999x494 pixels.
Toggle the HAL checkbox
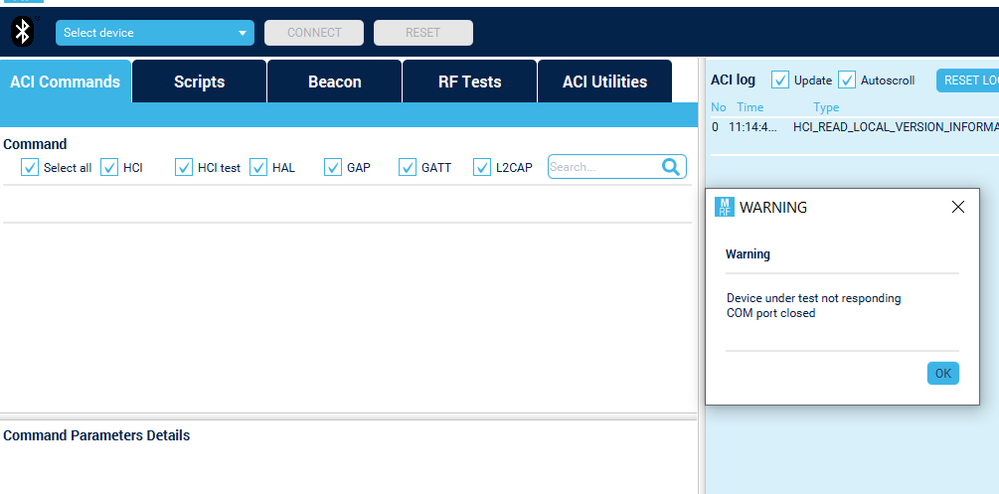[x=258, y=168]
